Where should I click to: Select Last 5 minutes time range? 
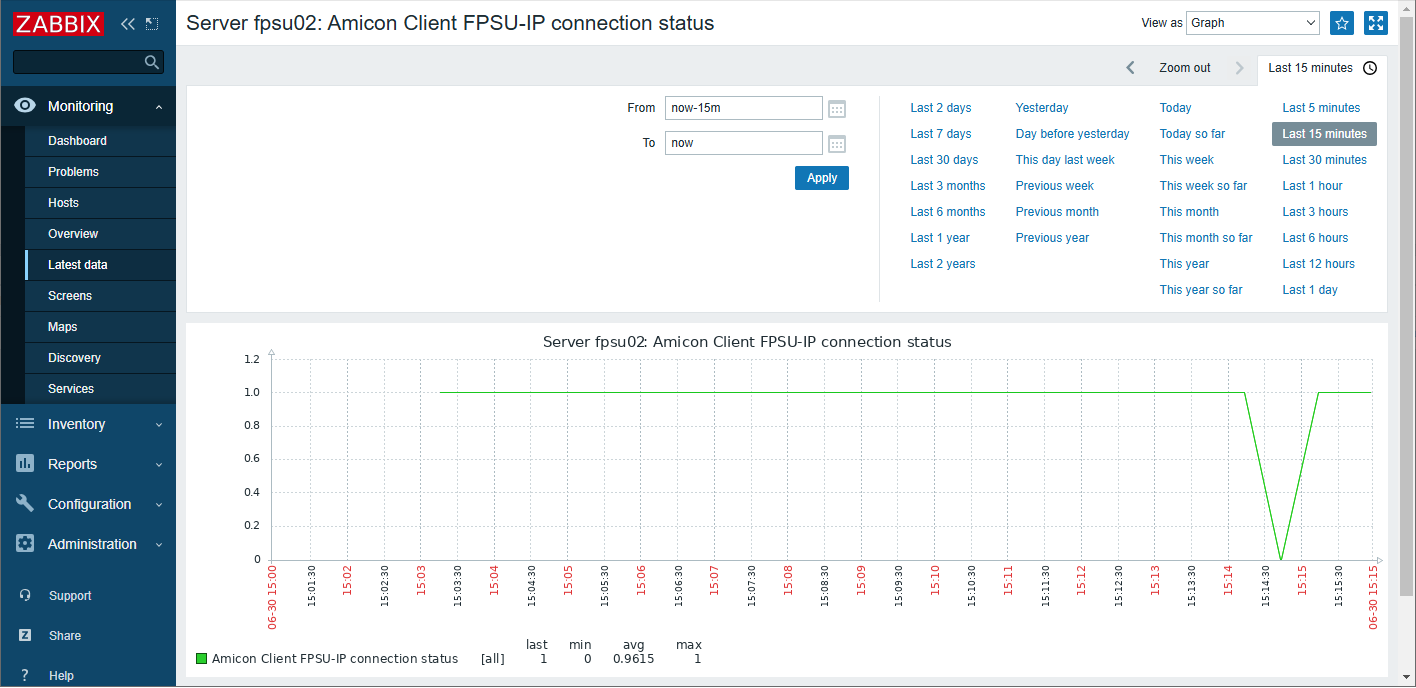pyautogui.click(x=1322, y=108)
